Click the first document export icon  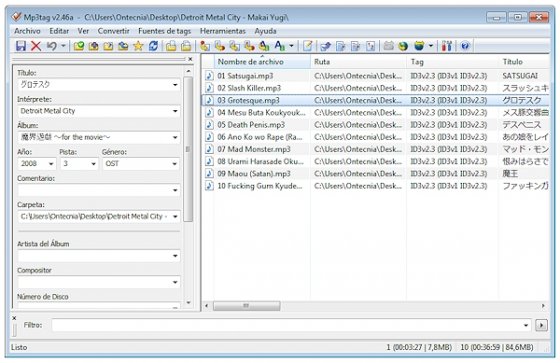tap(340, 46)
